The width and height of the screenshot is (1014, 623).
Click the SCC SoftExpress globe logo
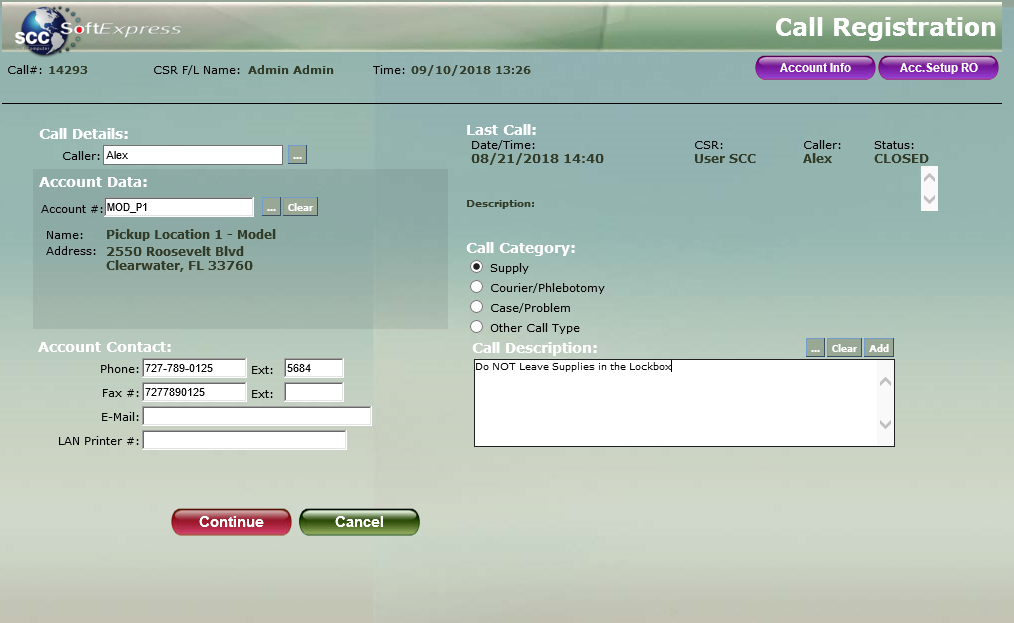pos(40,29)
